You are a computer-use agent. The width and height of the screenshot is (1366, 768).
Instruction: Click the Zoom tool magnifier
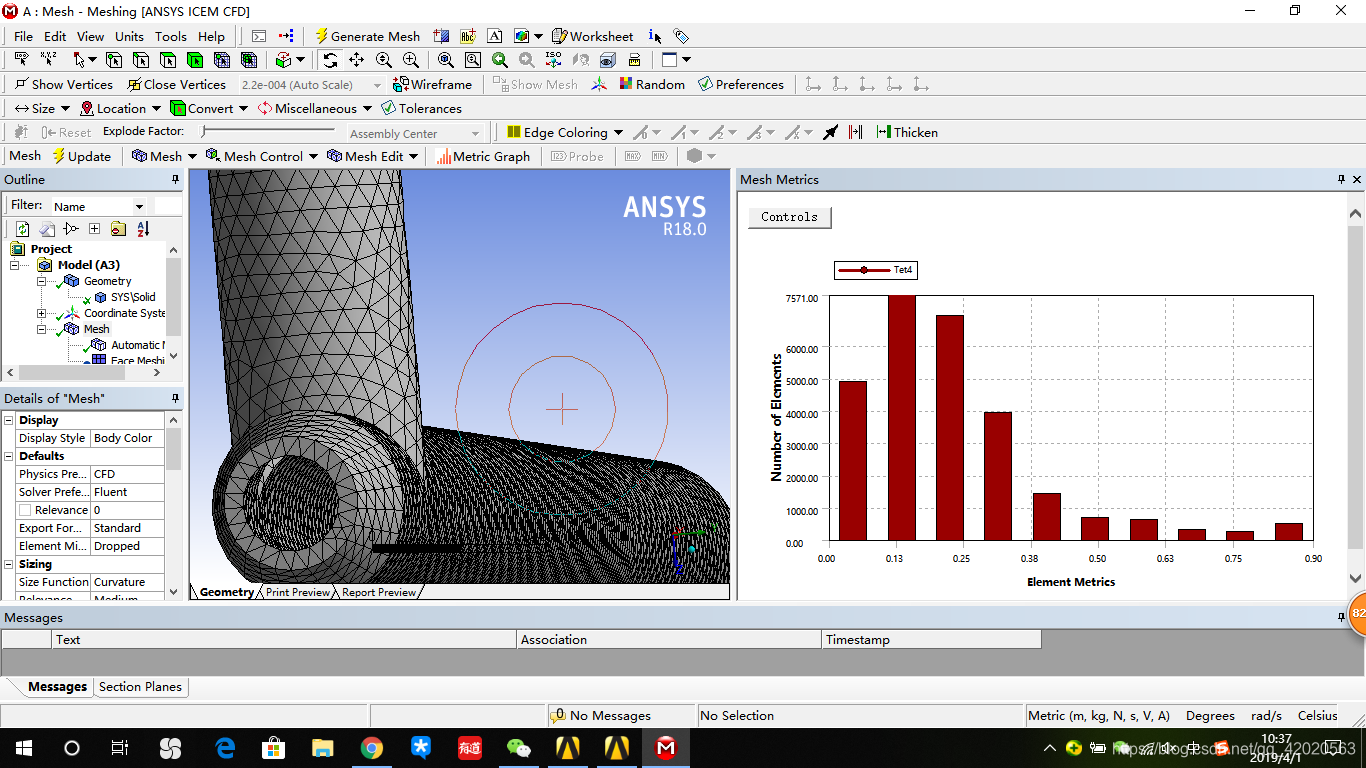(383, 60)
